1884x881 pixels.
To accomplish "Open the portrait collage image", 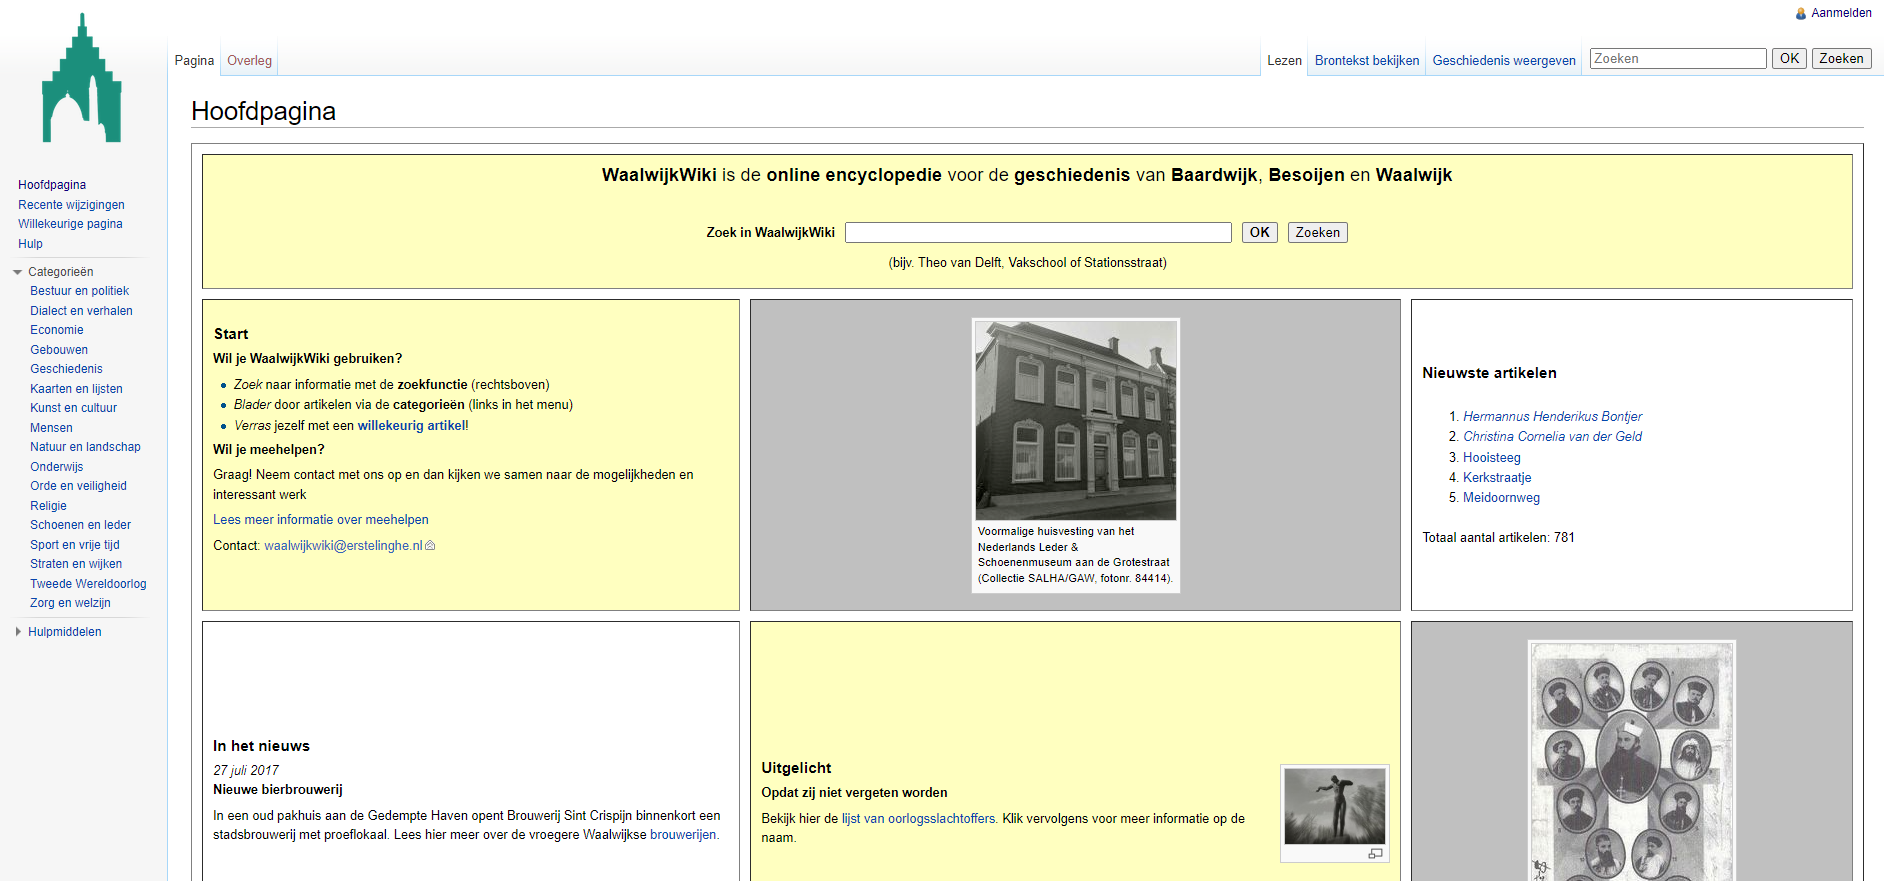I will [1631, 760].
